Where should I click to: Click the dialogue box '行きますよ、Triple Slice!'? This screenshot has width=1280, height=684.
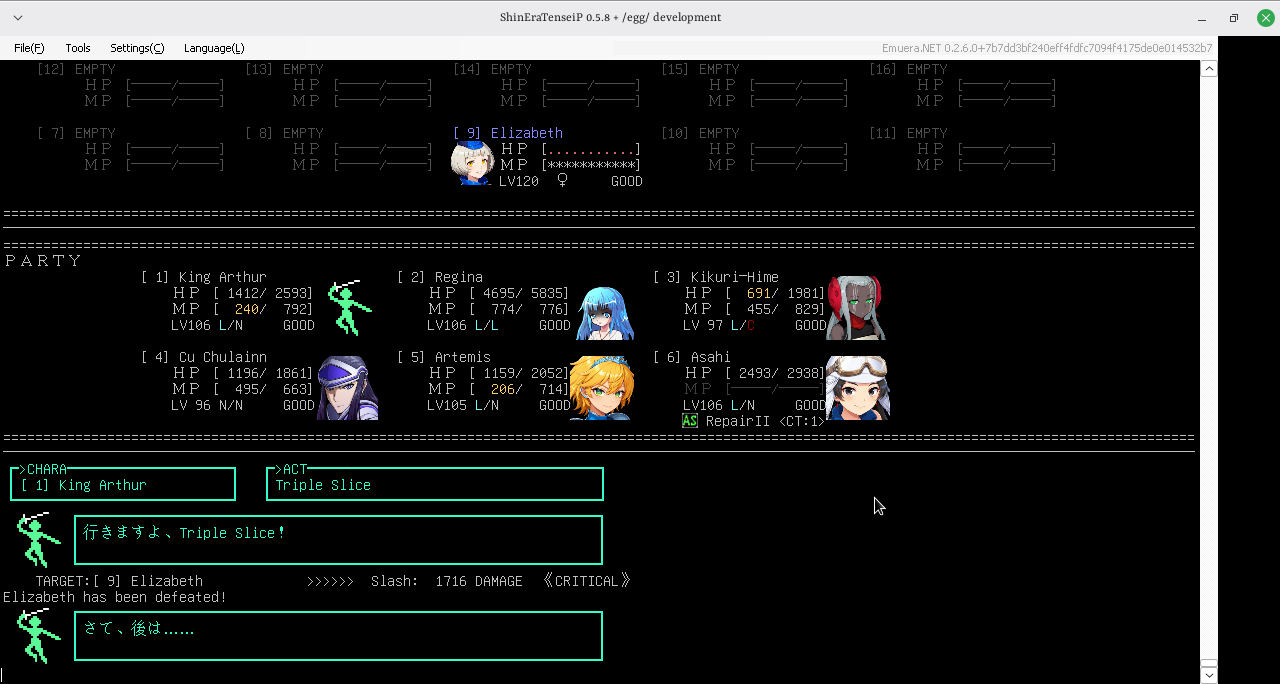click(338, 540)
